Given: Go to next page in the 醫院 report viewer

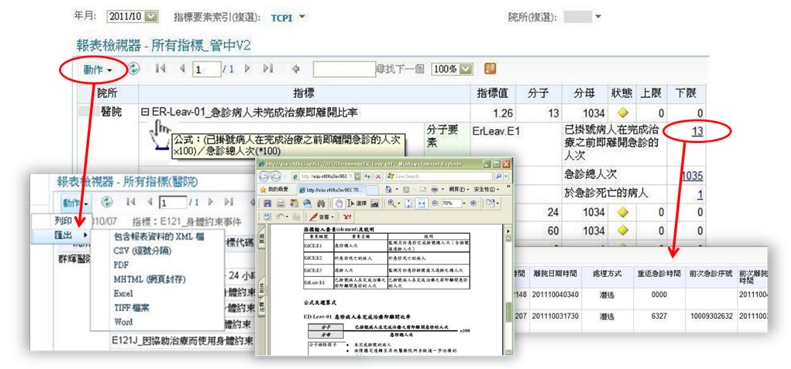Looking at the screenshot, I should [210, 202].
